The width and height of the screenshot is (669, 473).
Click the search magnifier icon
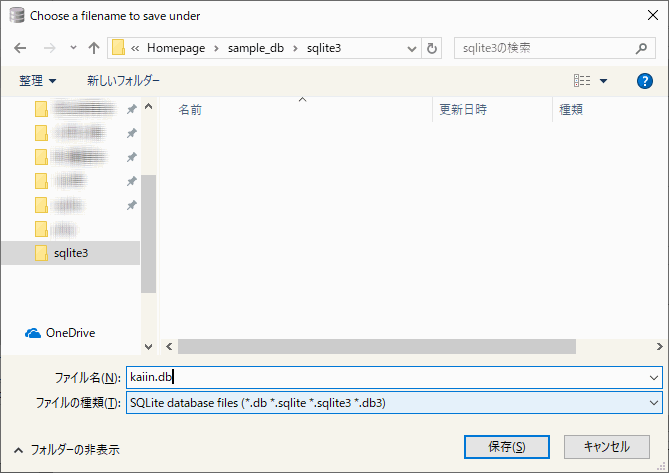(x=642, y=48)
